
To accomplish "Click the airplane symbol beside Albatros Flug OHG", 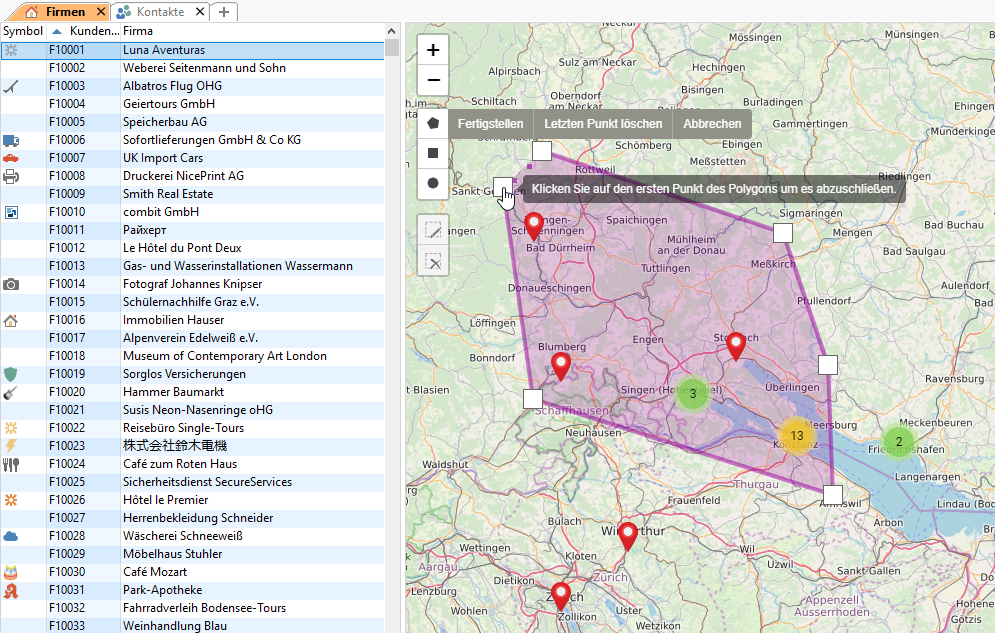I will click(10, 85).
